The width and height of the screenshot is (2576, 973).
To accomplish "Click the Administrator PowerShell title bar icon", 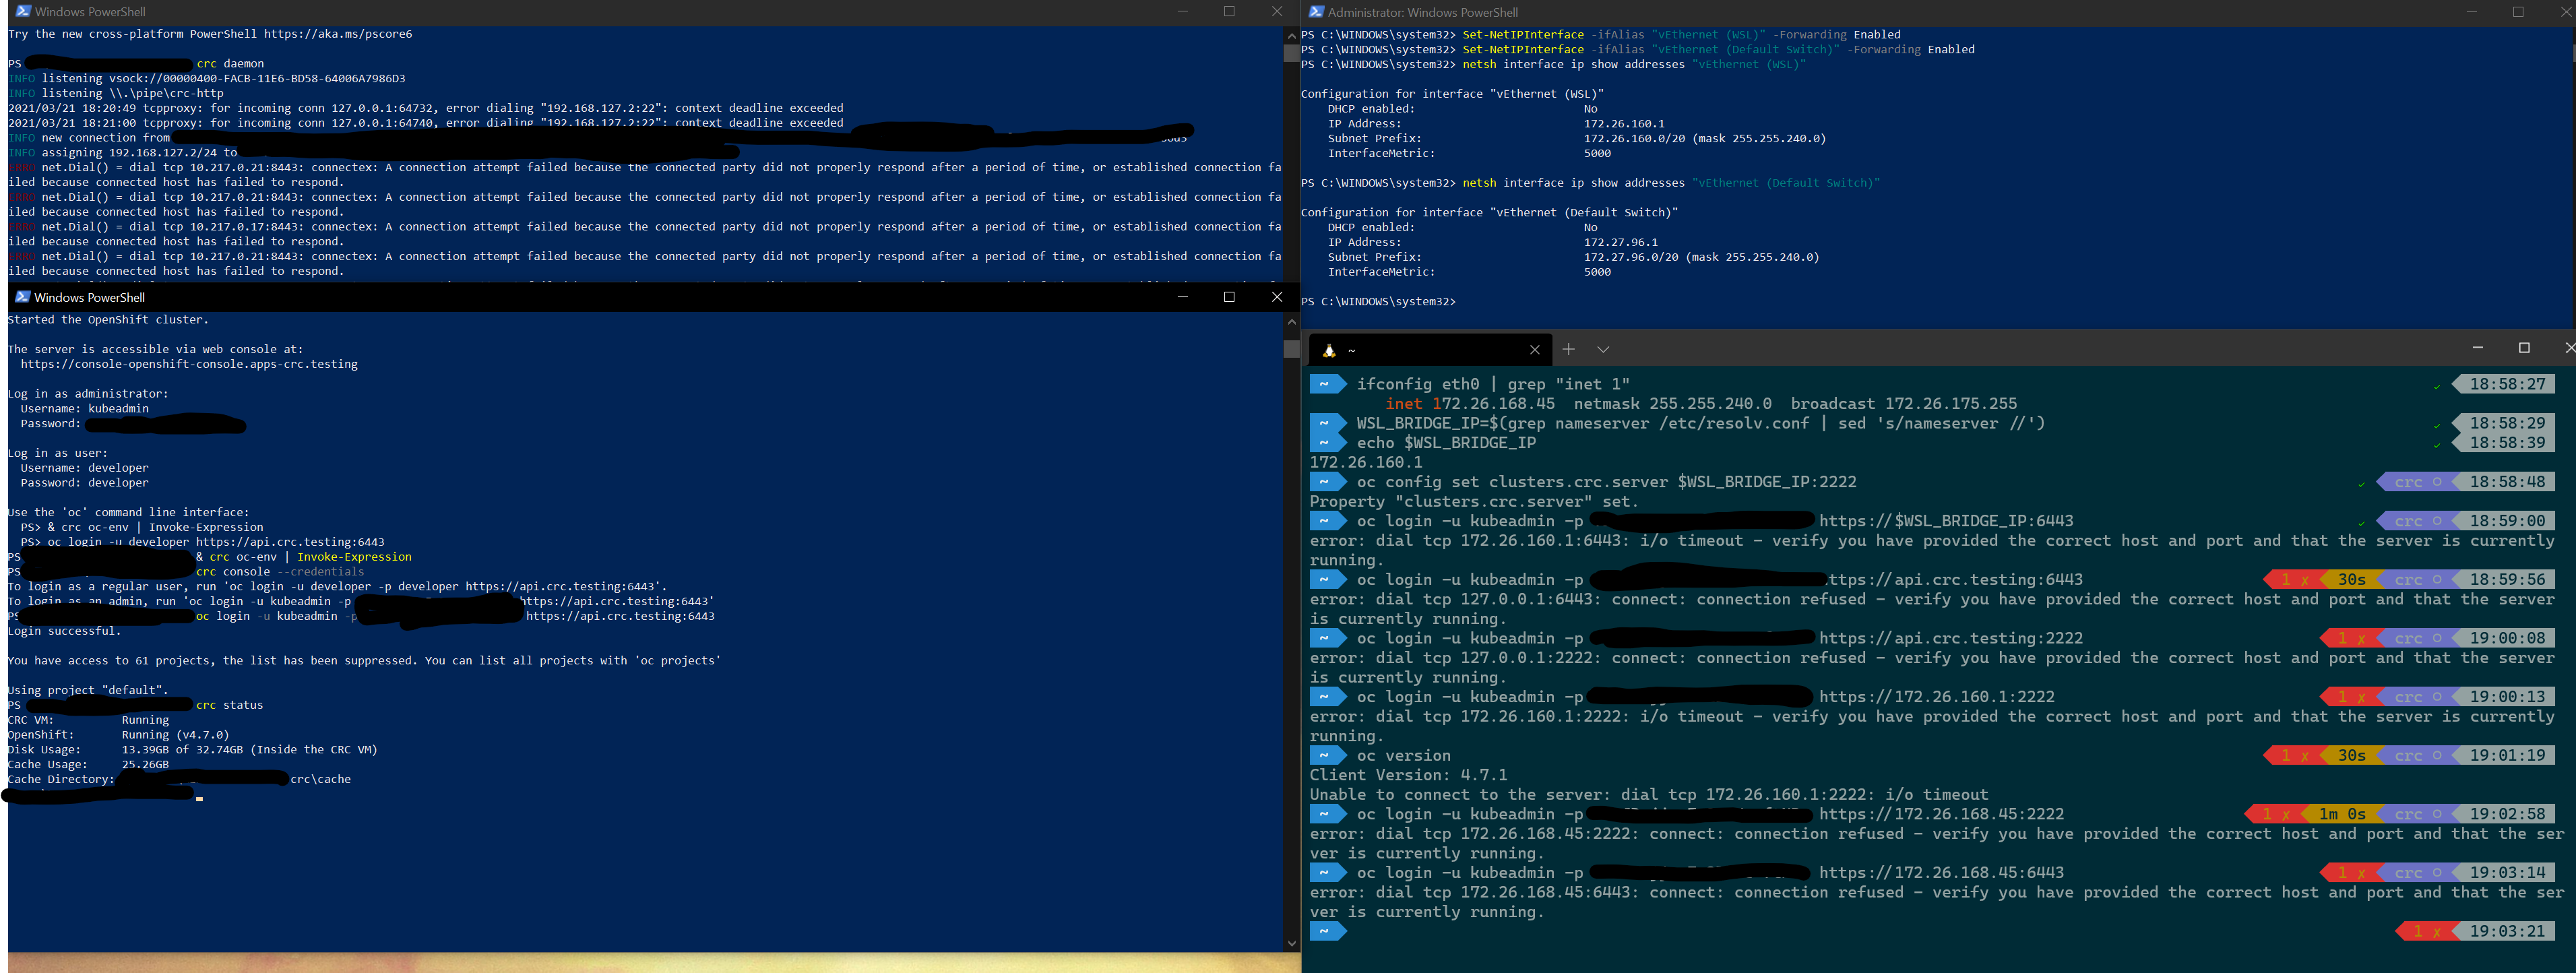I will pyautogui.click(x=1316, y=12).
